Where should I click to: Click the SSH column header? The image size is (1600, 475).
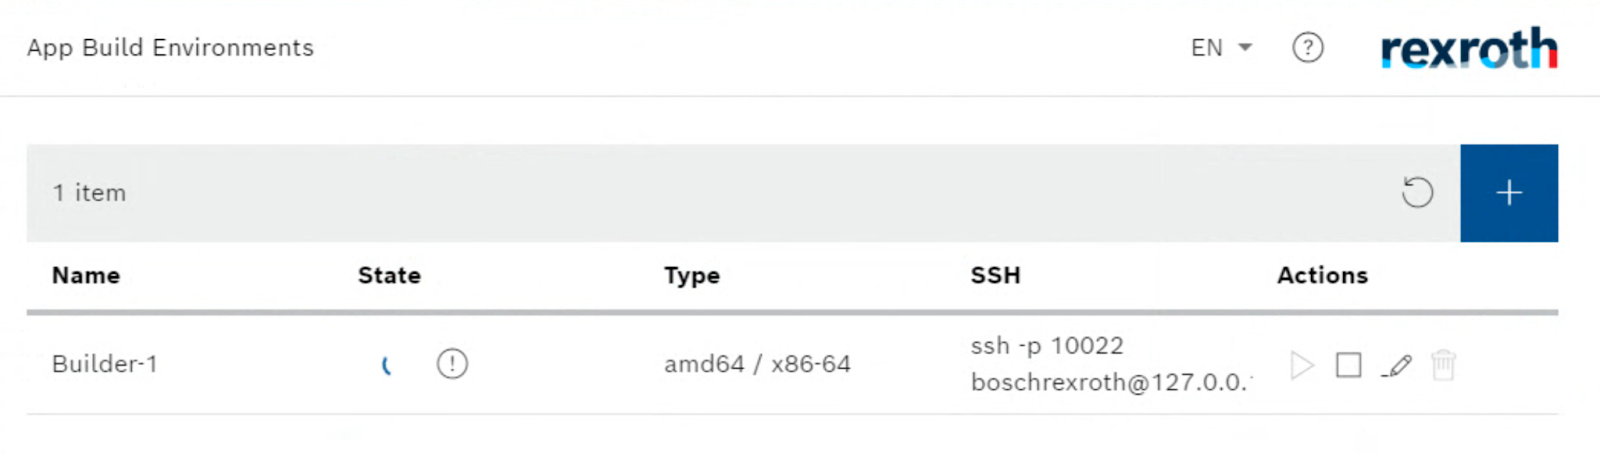[995, 275]
